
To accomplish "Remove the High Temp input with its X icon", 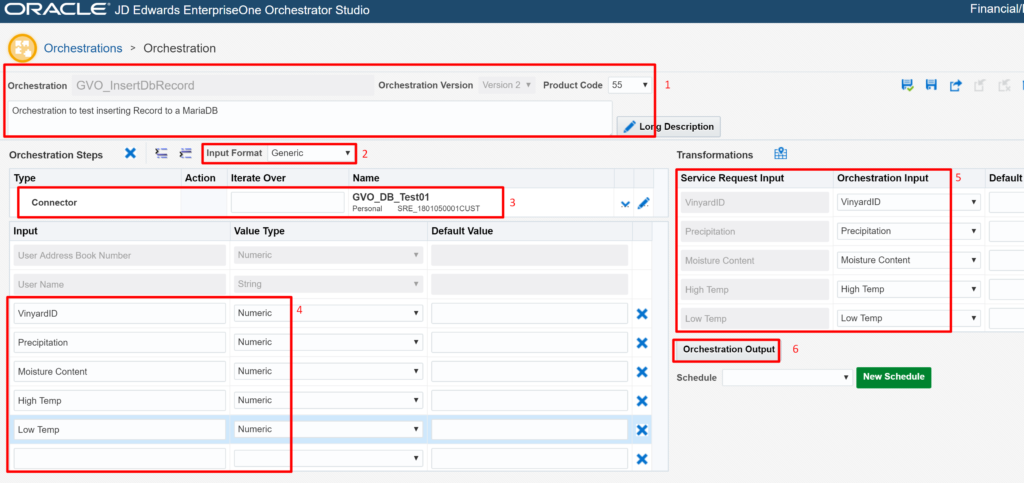I will point(642,401).
